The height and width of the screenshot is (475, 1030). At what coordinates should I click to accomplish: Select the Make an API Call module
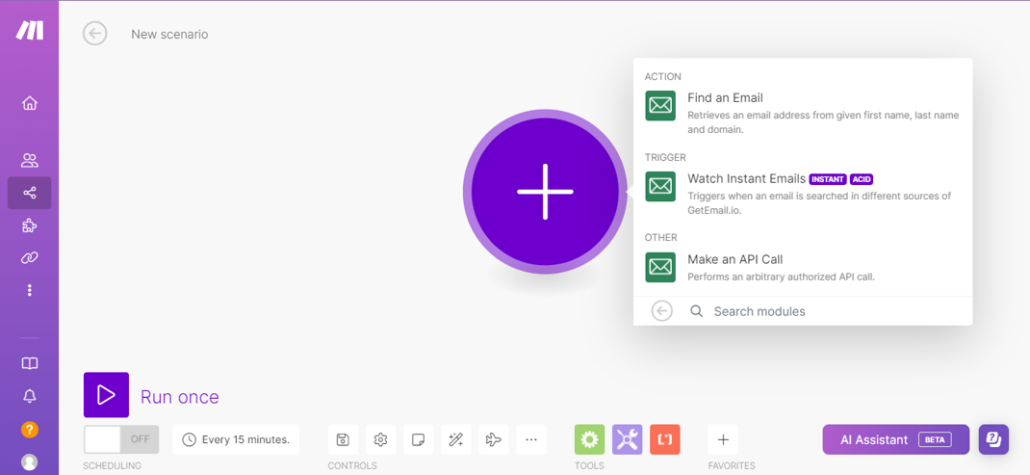(x=803, y=267)
